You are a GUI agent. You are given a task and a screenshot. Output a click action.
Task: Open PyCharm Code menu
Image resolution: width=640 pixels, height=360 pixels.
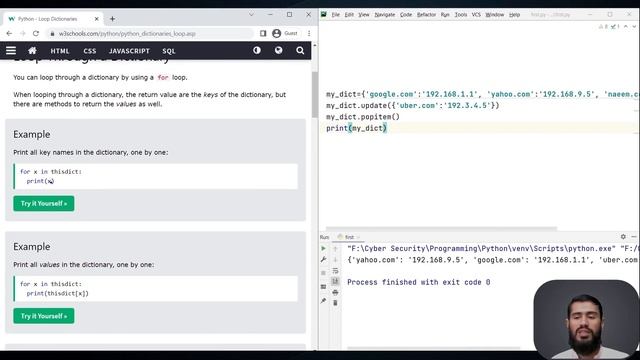(406, 15)
